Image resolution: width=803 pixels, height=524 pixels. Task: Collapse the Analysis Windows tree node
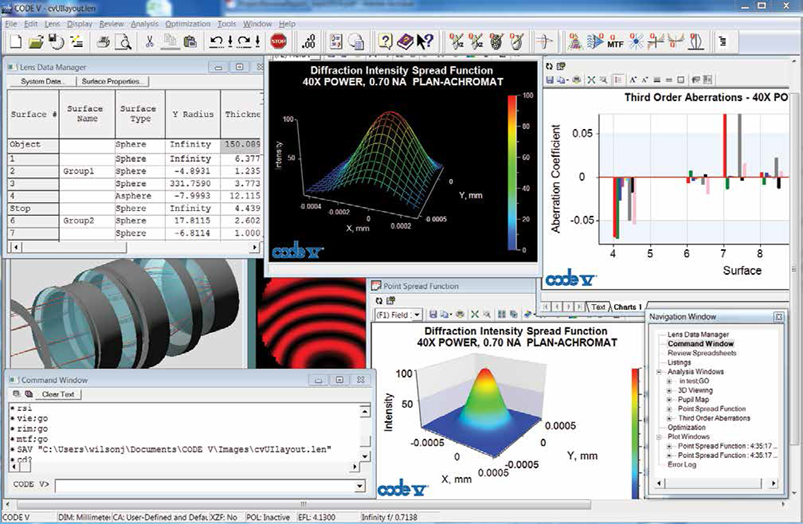(660, 372)
